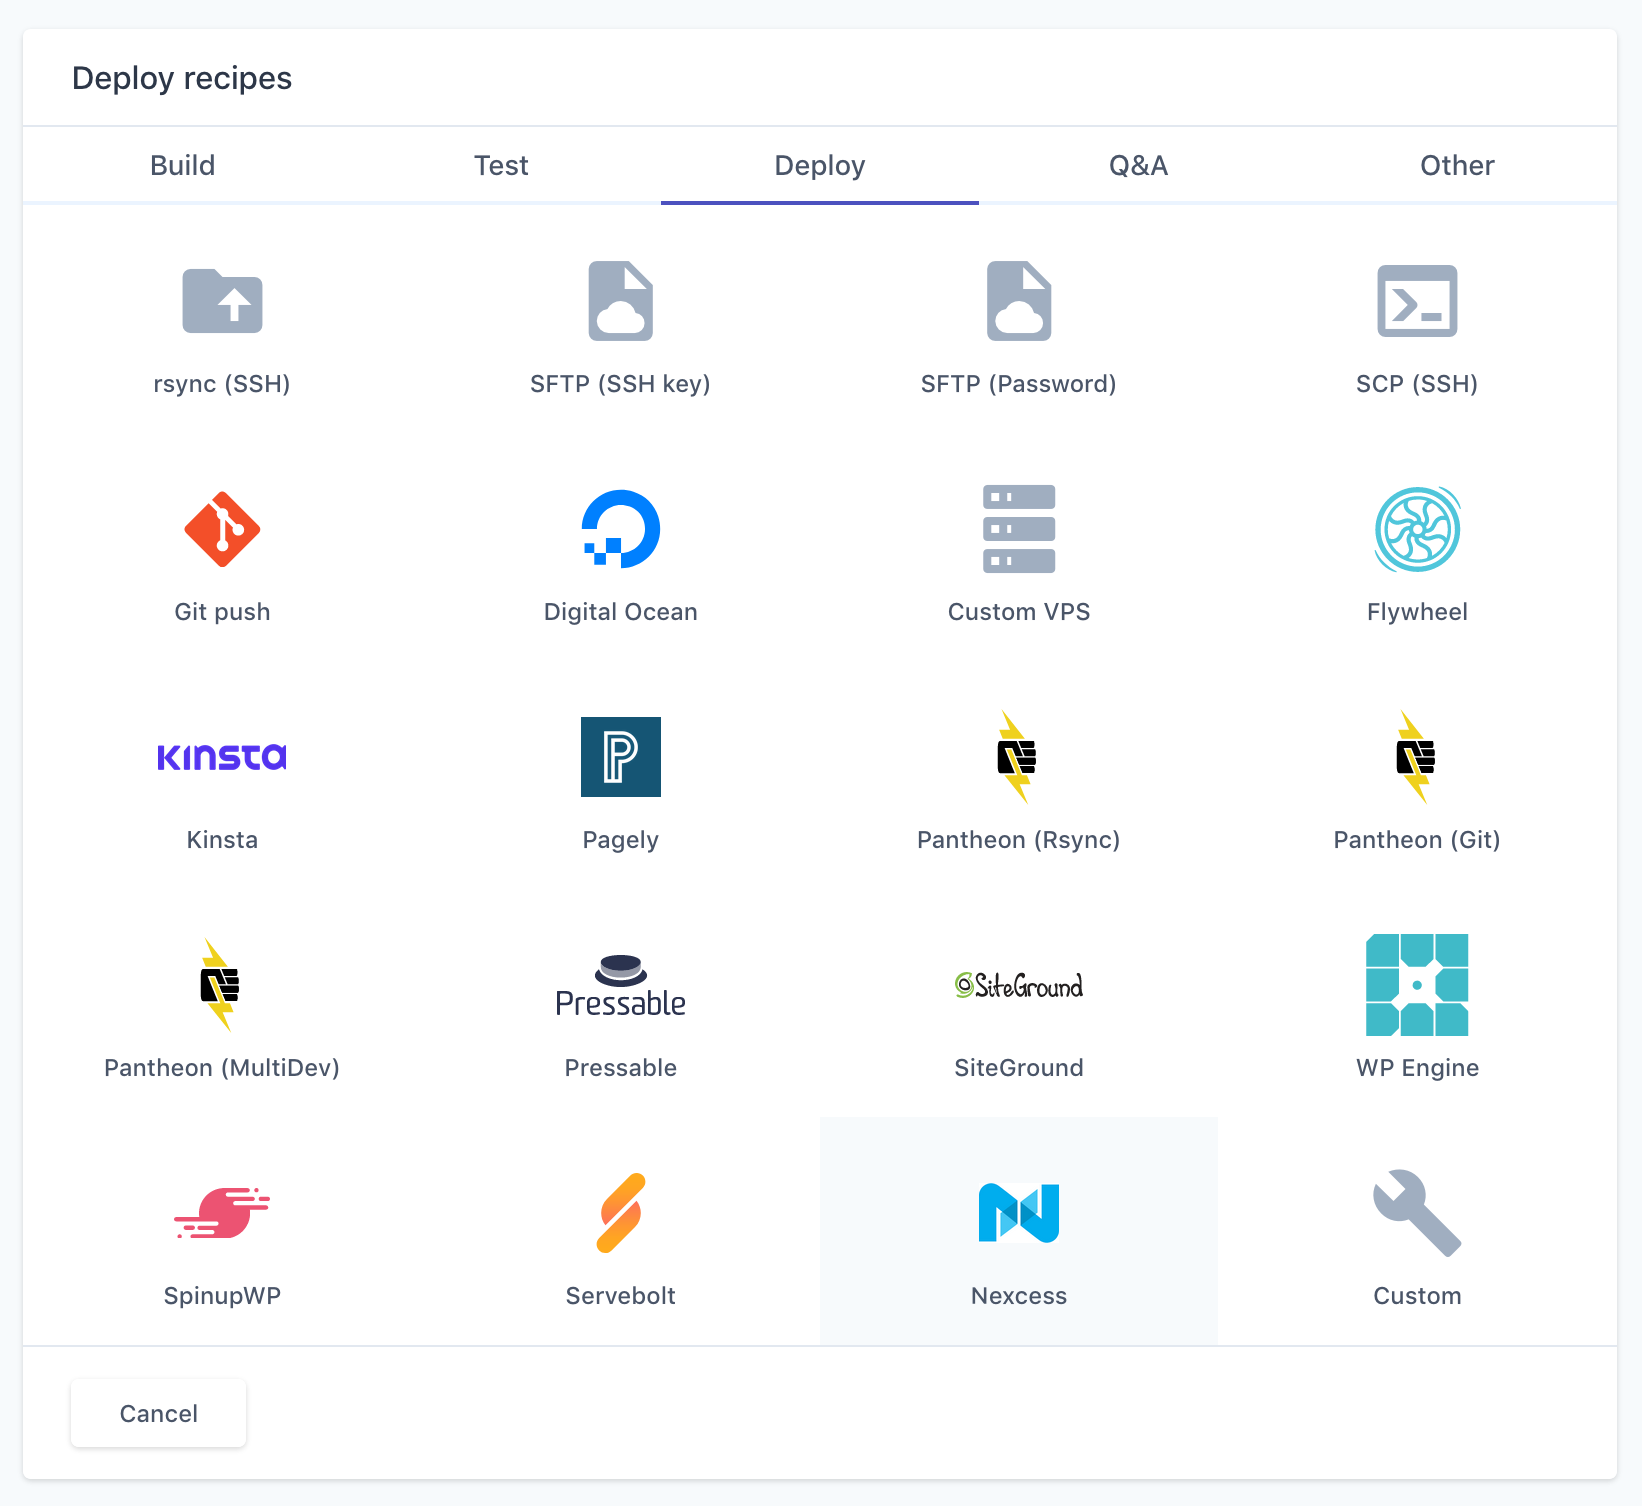Select the Pagely P logo

[620, 757]
